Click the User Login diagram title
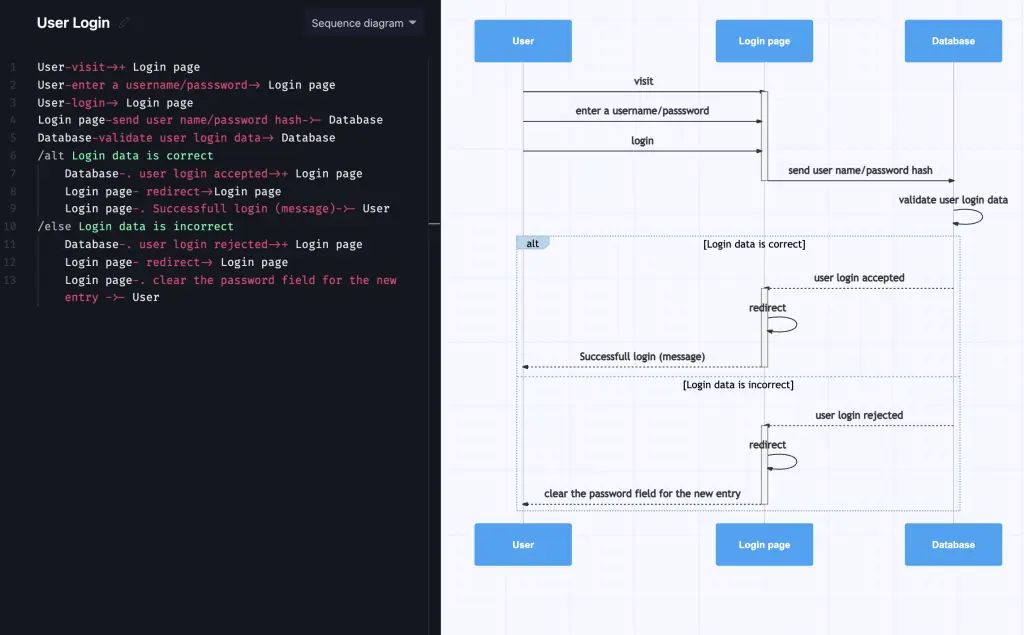Image resolution: width=1024 pixels, height=635 pixels. 73,23
